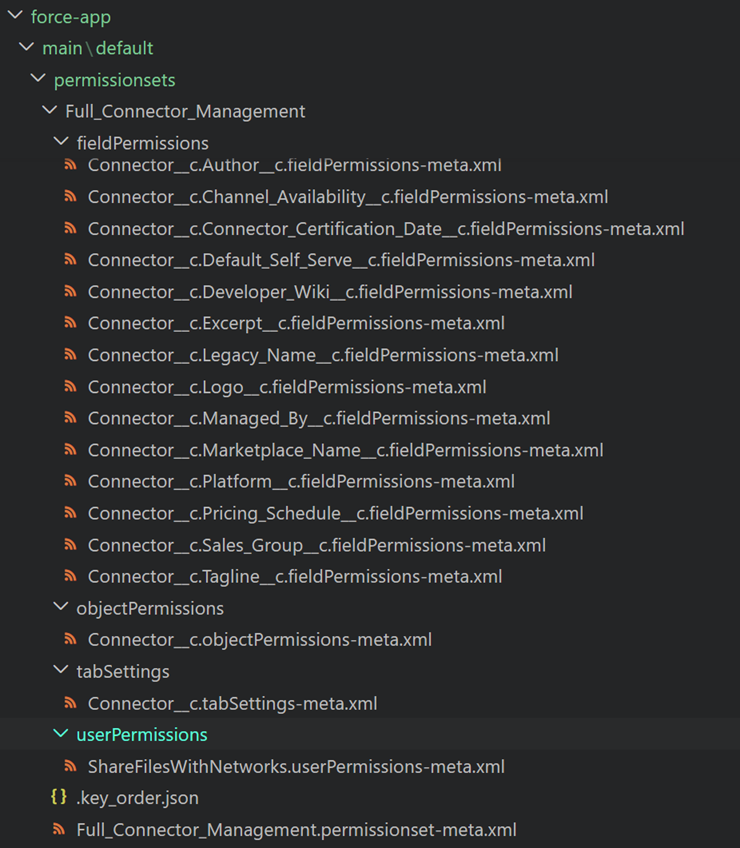The image size is (740, 848).
Task: Open Connector__c.Tagline__c.fieldPermissions-meta.xml
Action: pos(295,577)
